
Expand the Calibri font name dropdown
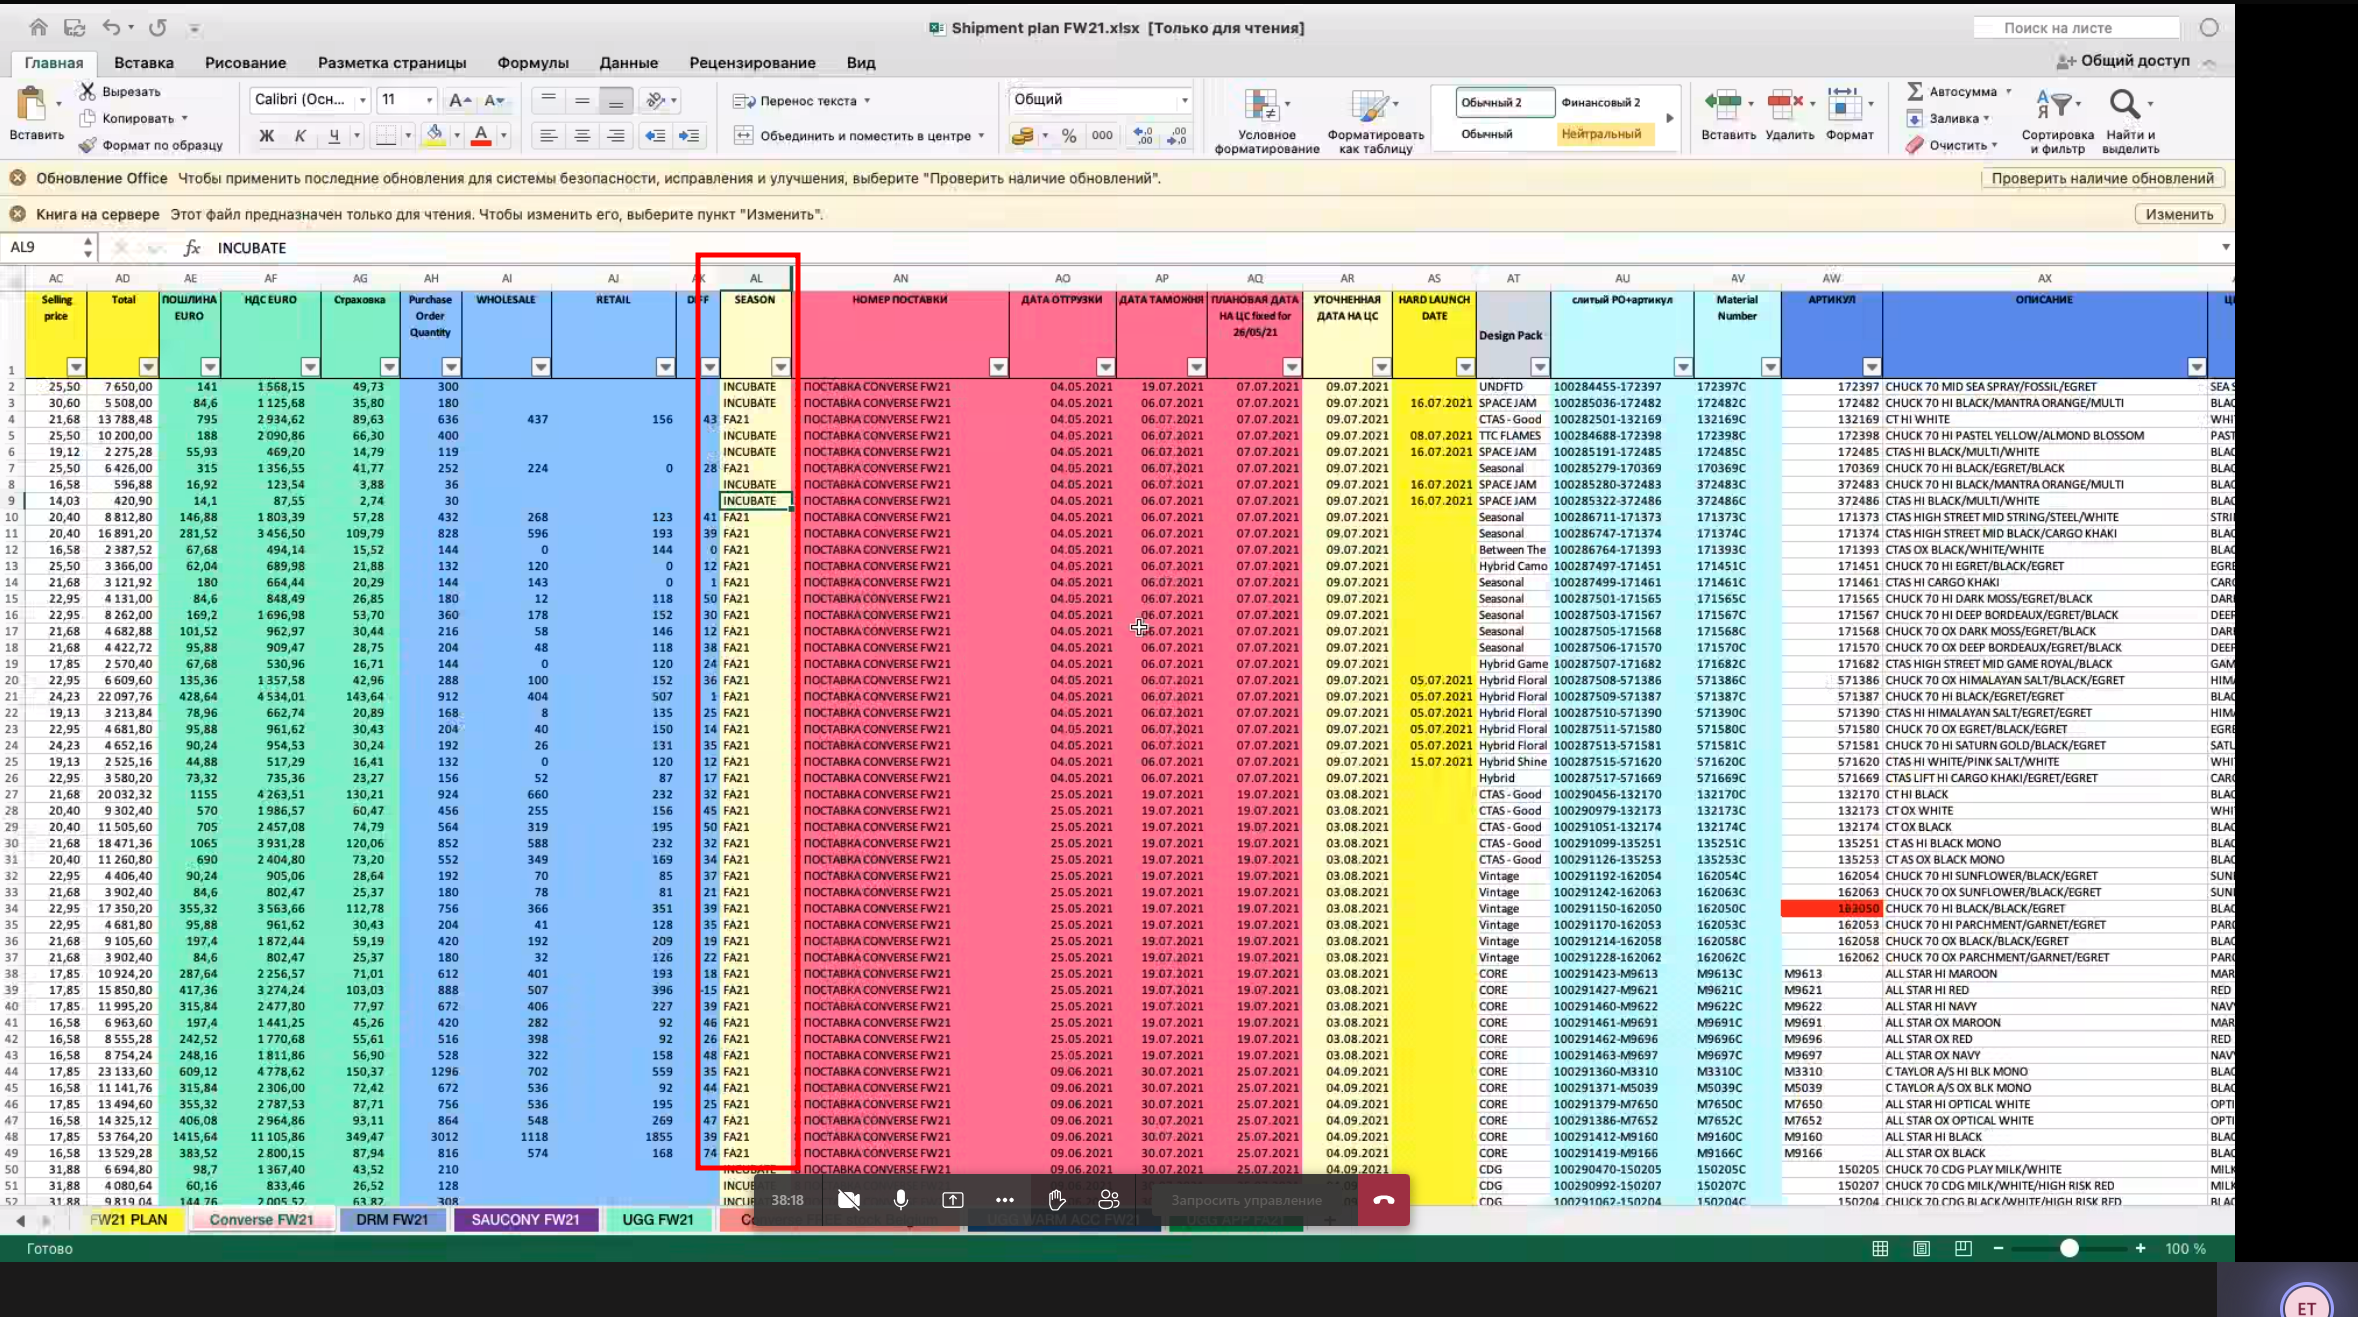click(x=362, y=100)
